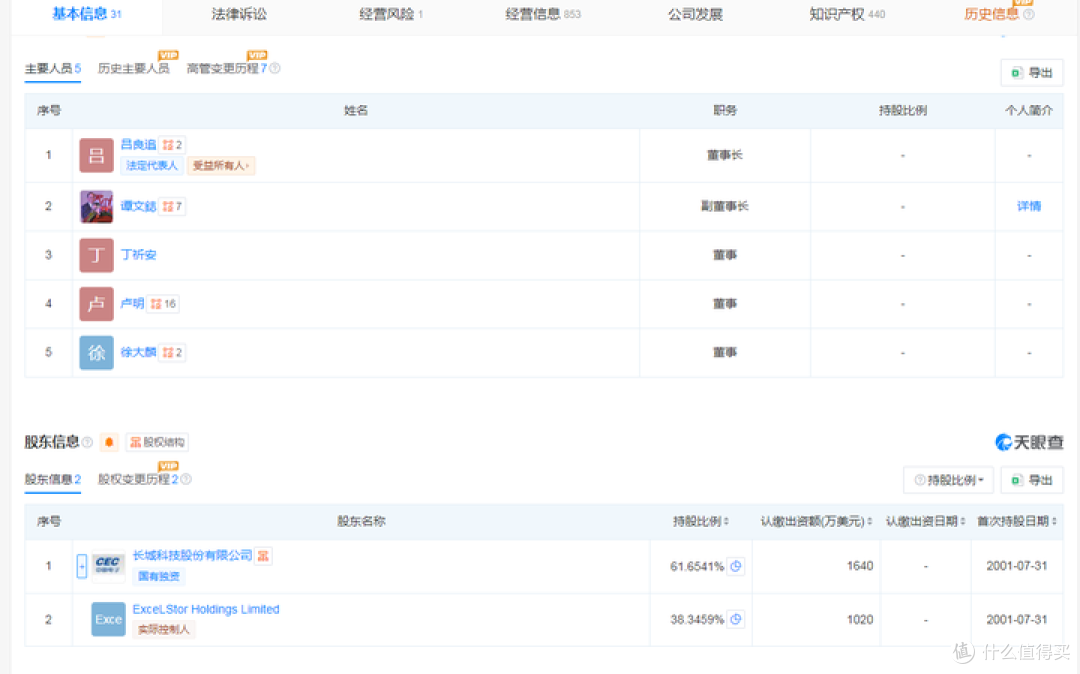This screenshot has width=1080, height=674.
Task: Open the 经营风险 tab
Action: click(391, 14)
